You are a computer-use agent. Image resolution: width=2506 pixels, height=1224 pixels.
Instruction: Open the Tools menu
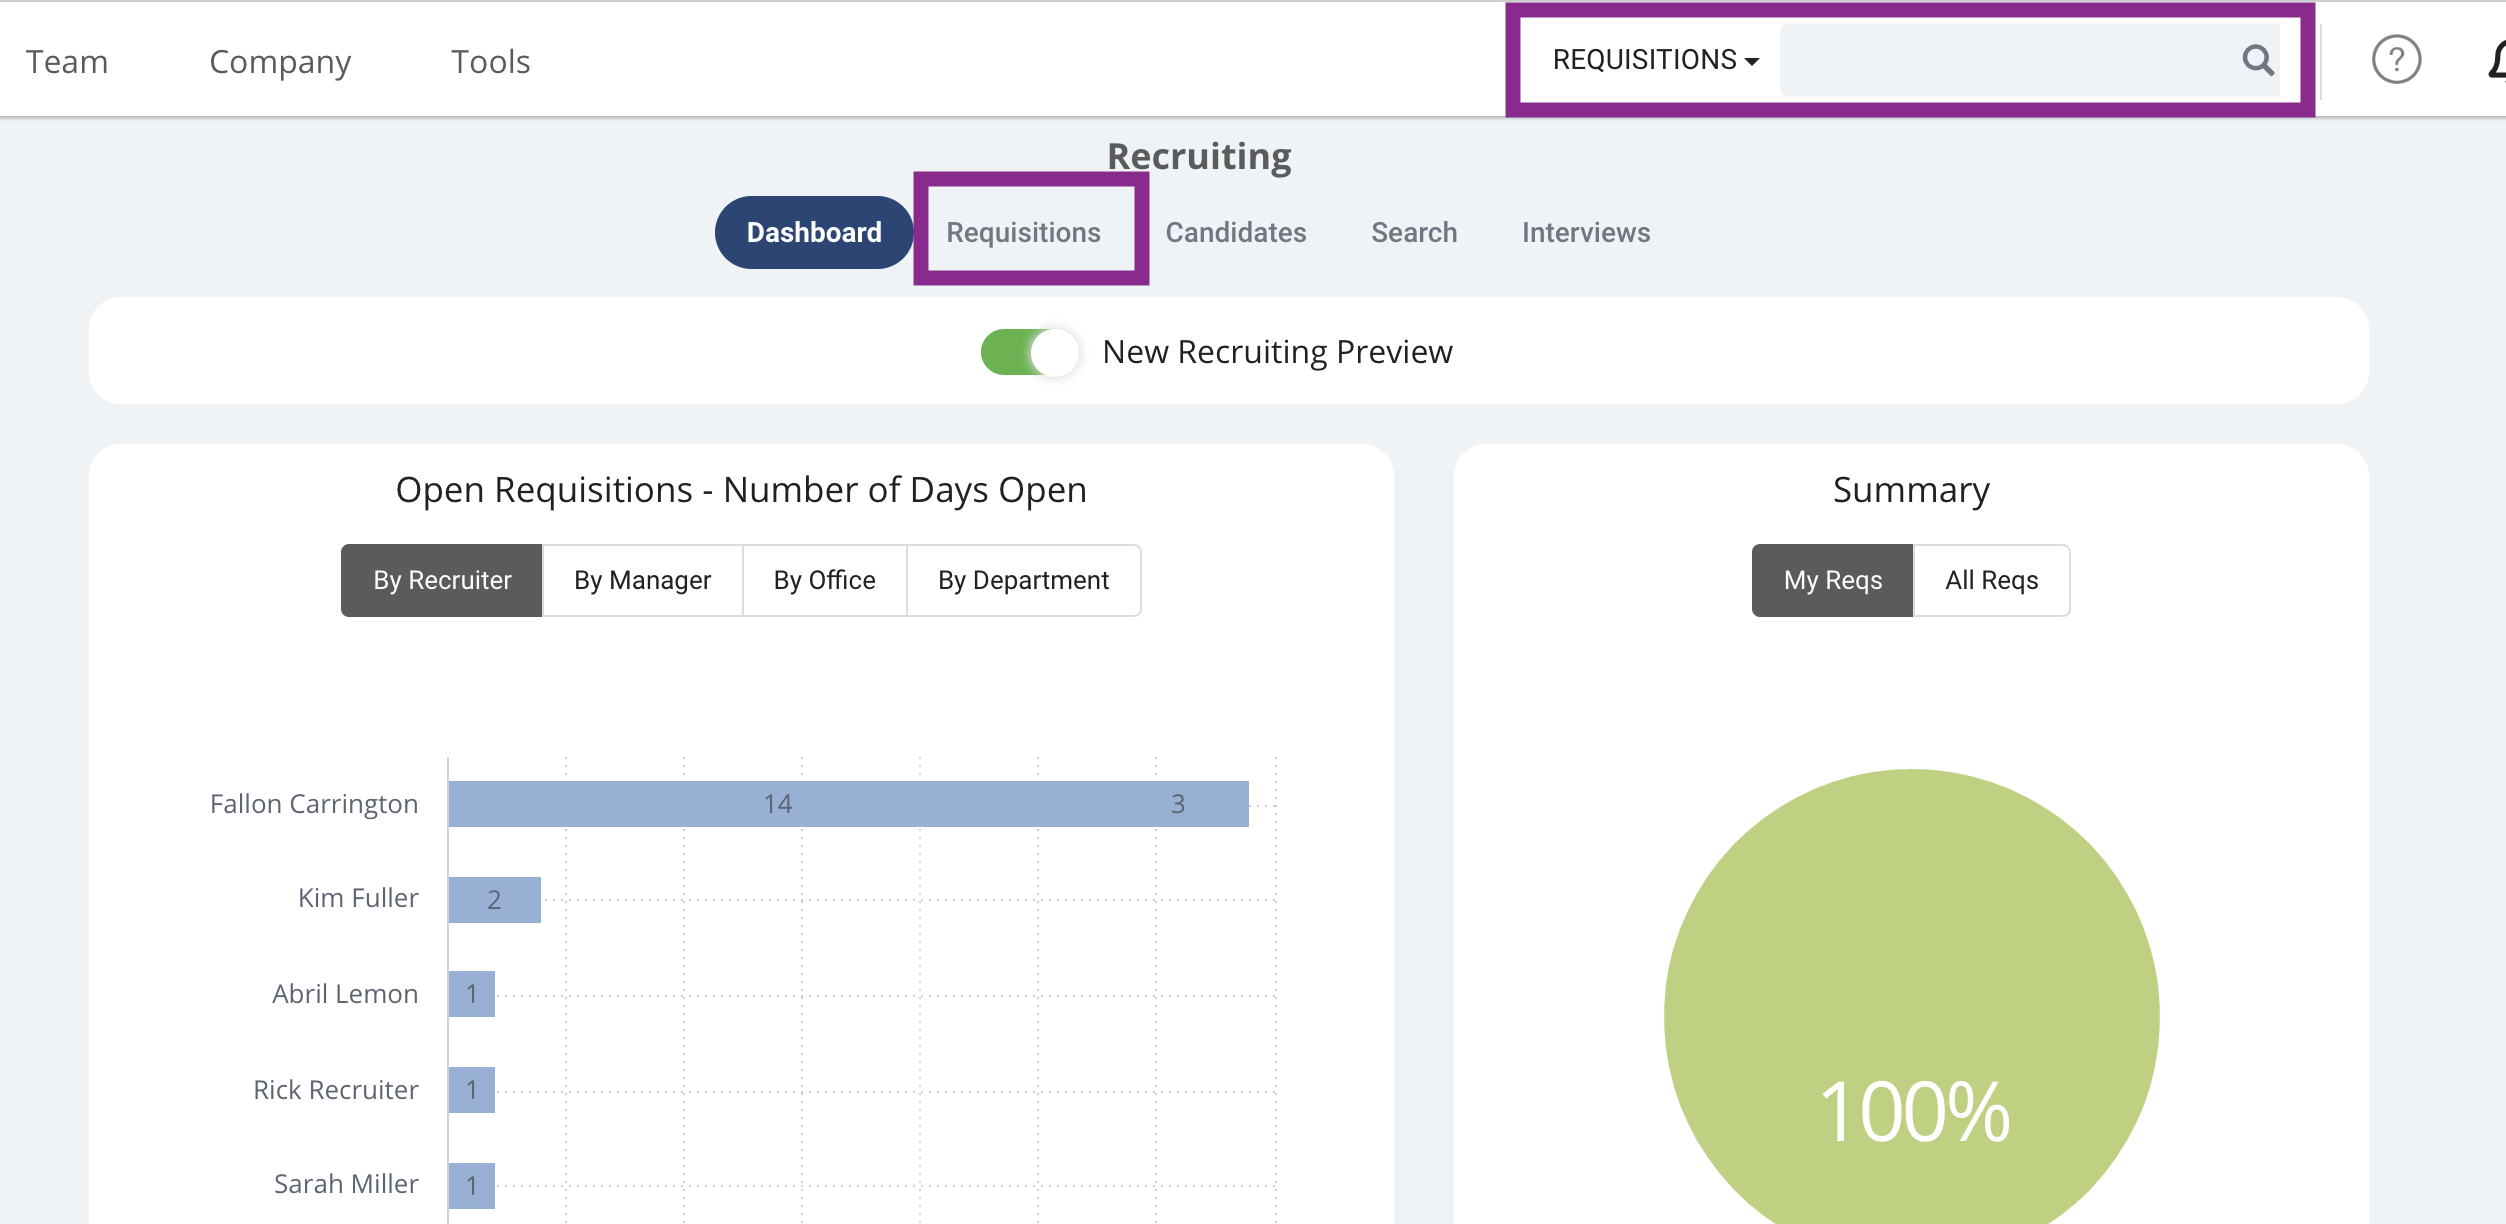(x=490, y=62)
